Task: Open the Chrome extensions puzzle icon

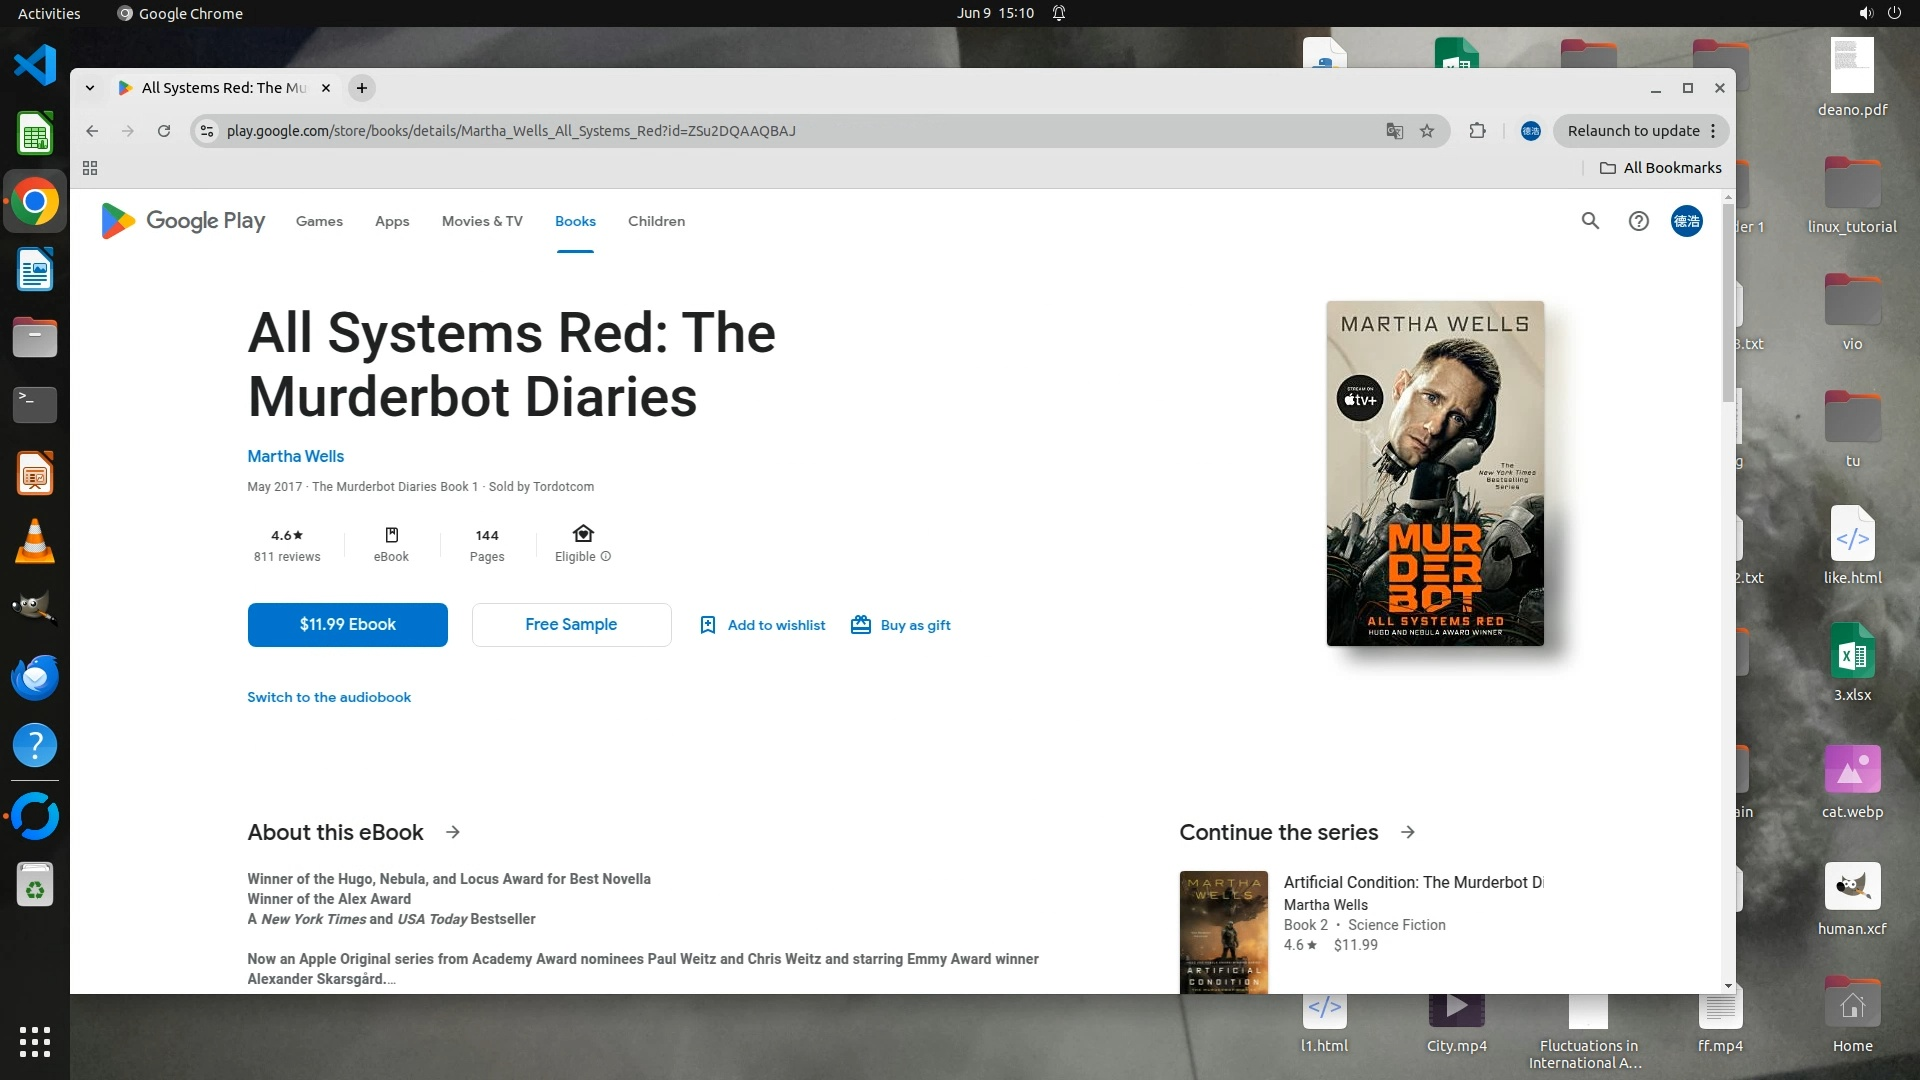Action: pos(1477,131)
